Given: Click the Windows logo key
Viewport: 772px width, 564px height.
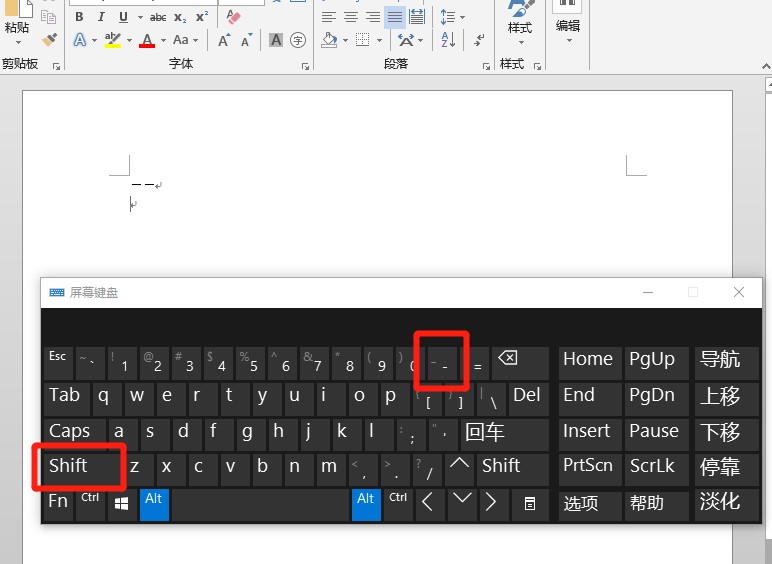Looking at the screenshot, I should tap(122, 504).
